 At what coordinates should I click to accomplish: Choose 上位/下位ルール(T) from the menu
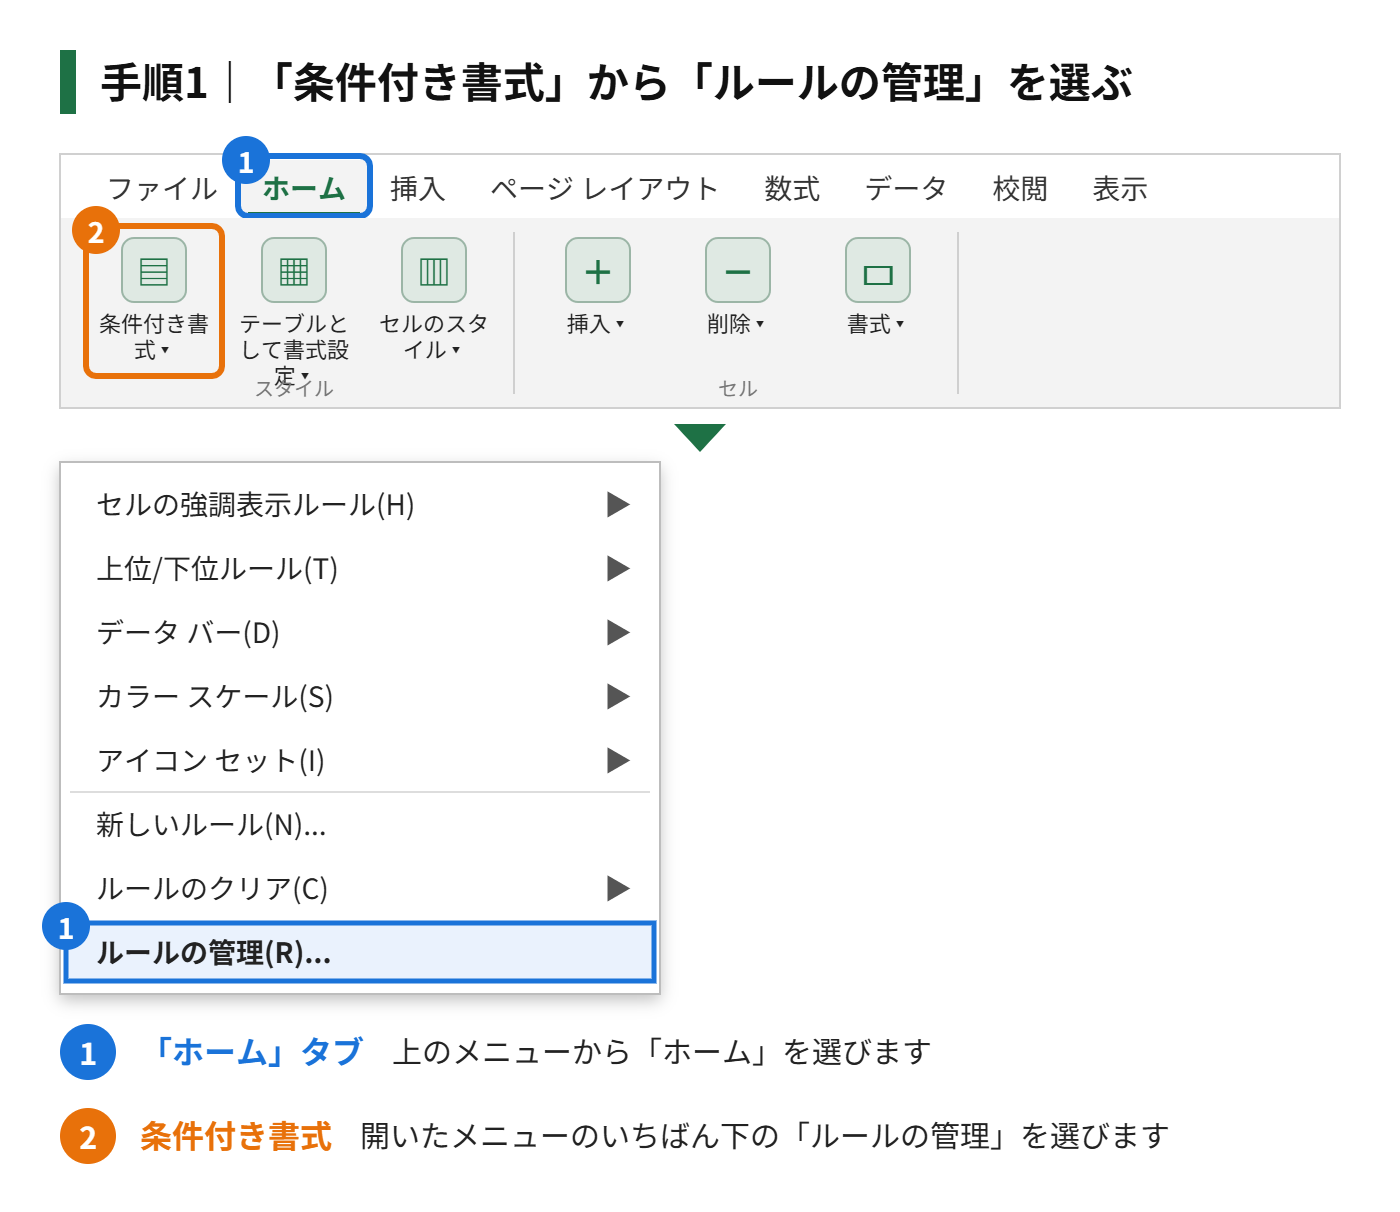pos(360,569)
